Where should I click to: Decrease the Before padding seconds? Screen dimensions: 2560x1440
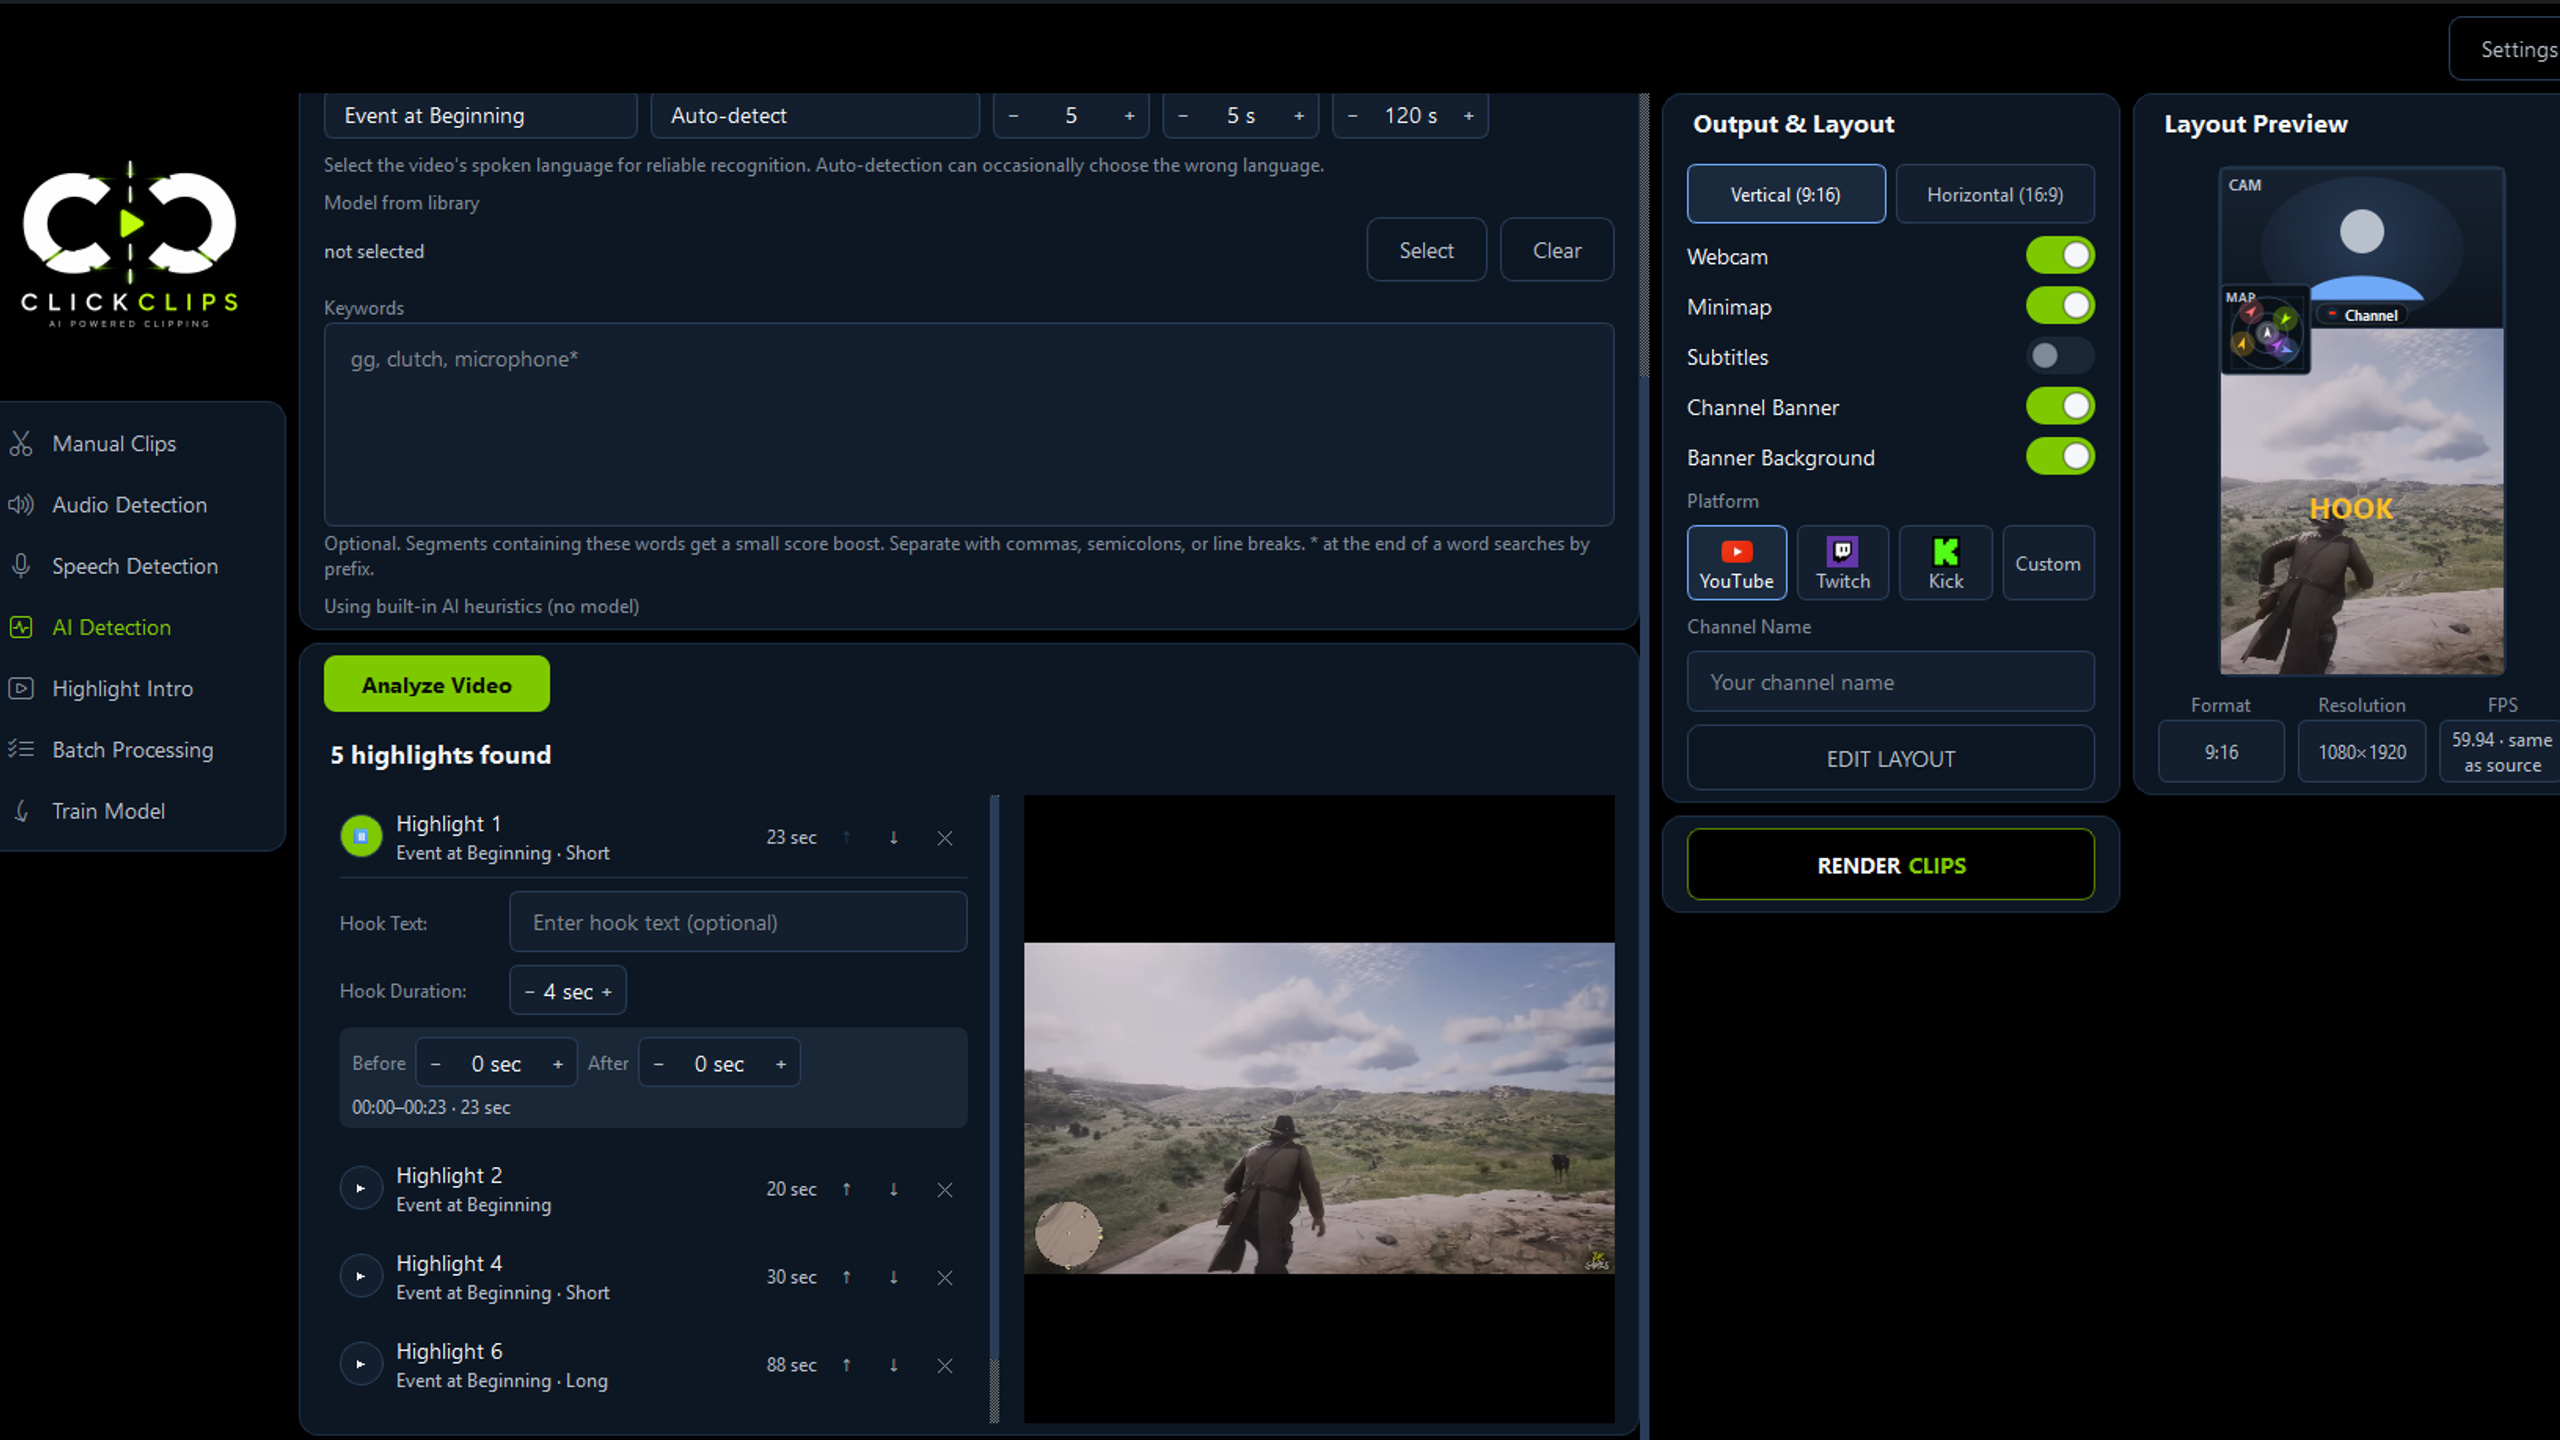435,1064
